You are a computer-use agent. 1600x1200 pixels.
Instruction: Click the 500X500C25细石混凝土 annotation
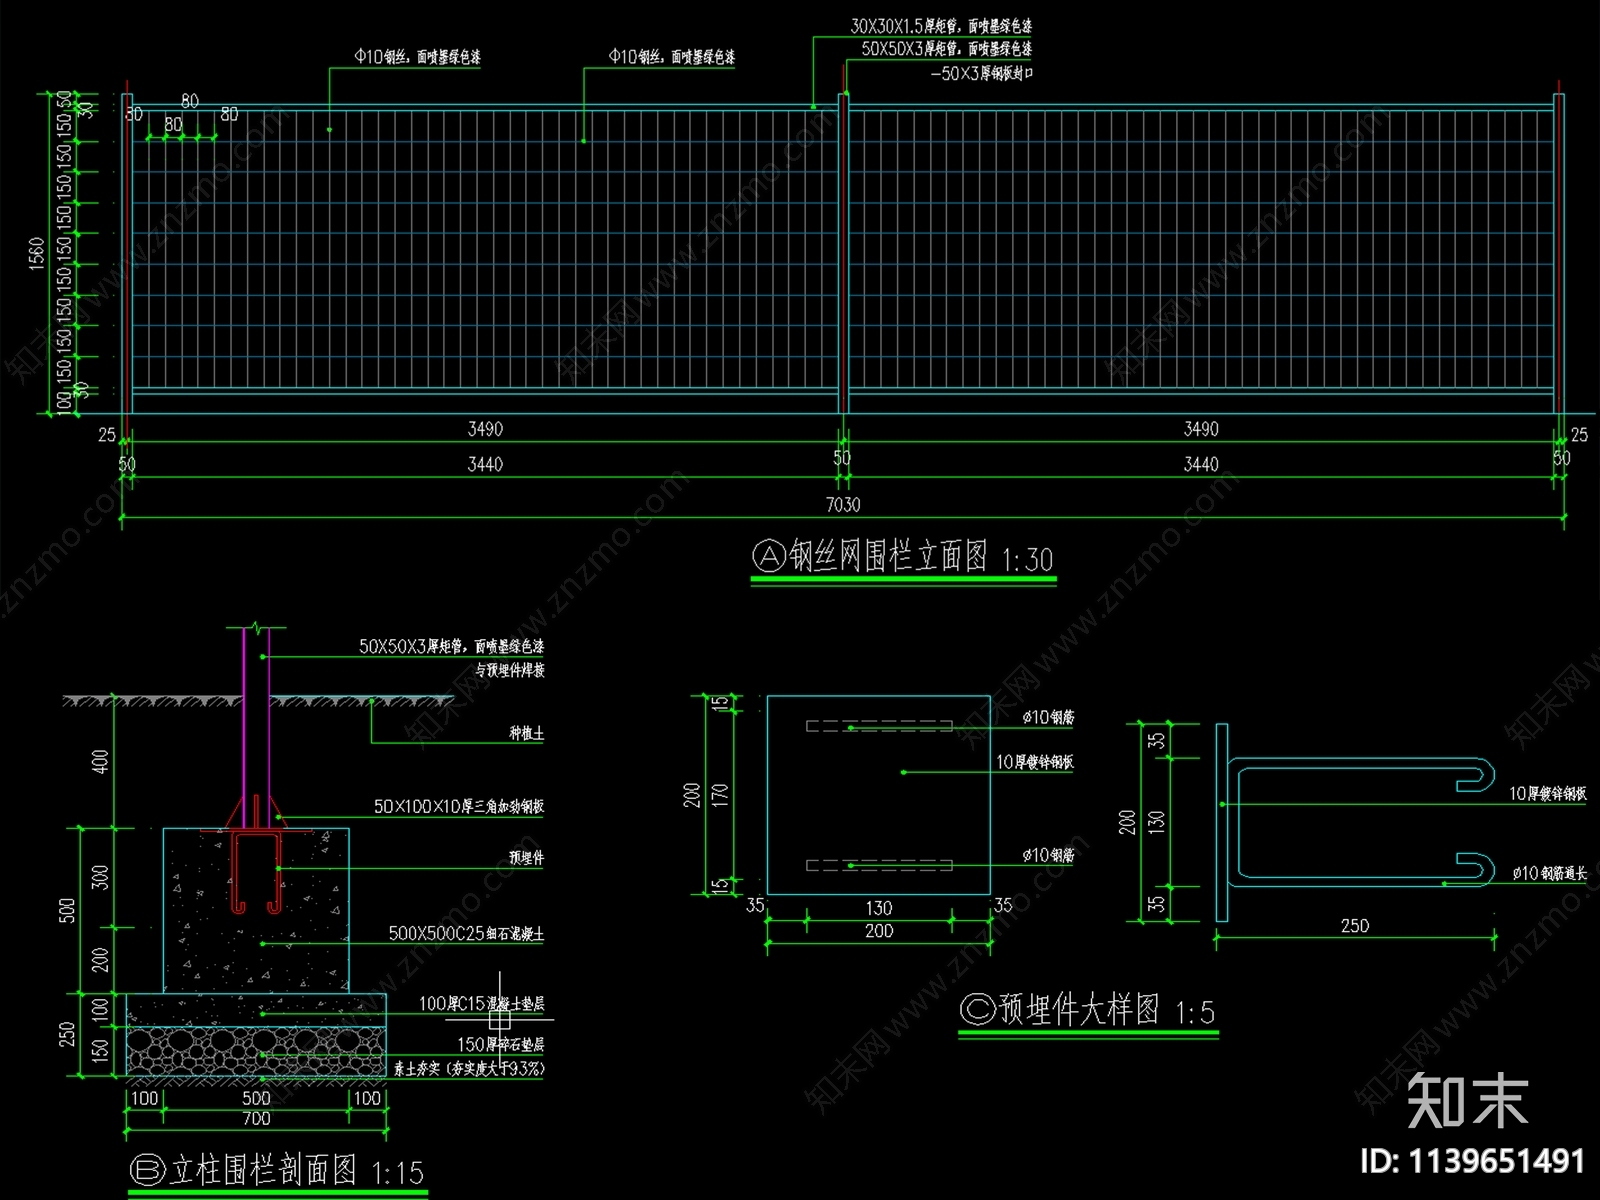465,933
